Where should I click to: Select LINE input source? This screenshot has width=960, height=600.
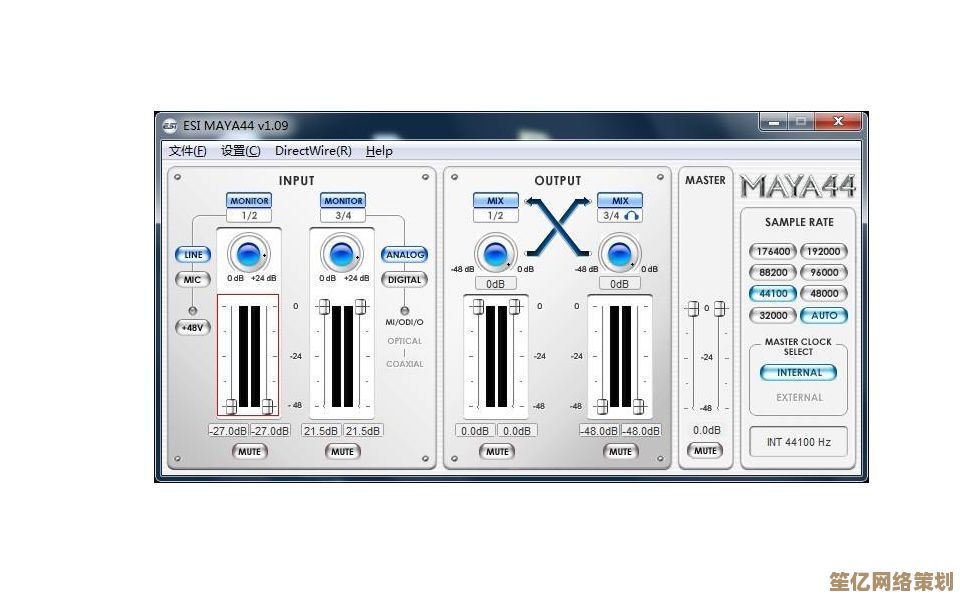[193, 255]
